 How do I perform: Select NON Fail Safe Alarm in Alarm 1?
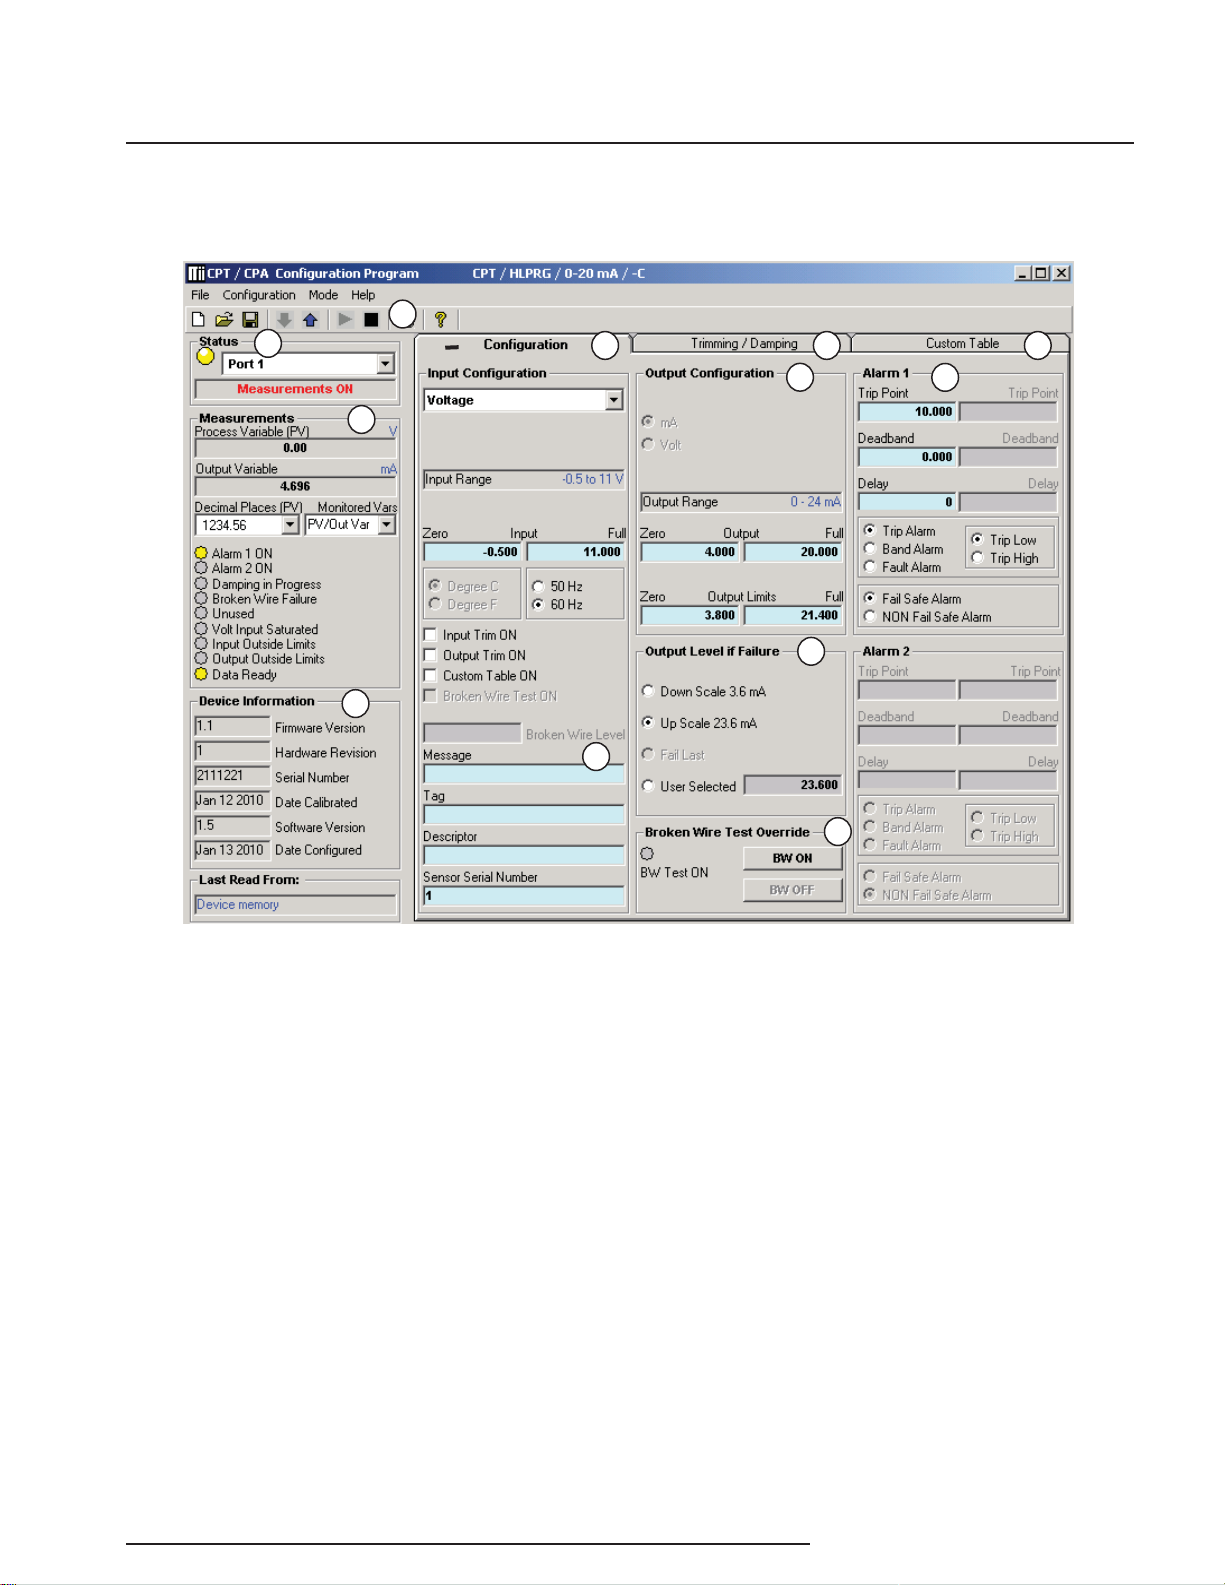(870, 617)
